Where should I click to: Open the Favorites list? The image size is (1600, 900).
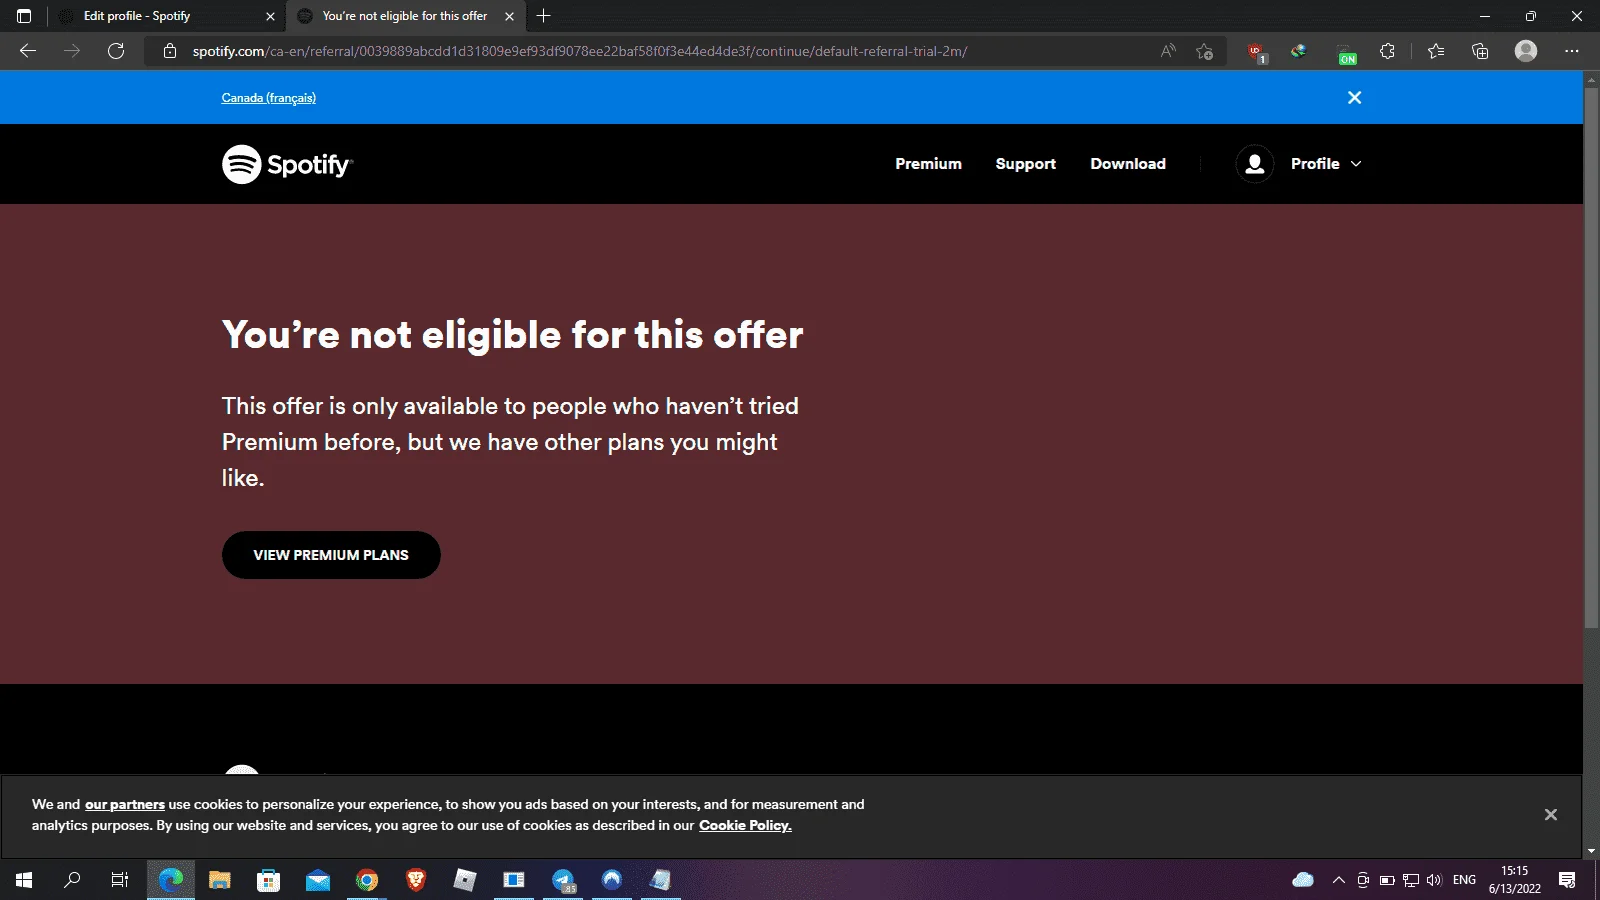coord(1436,51)
